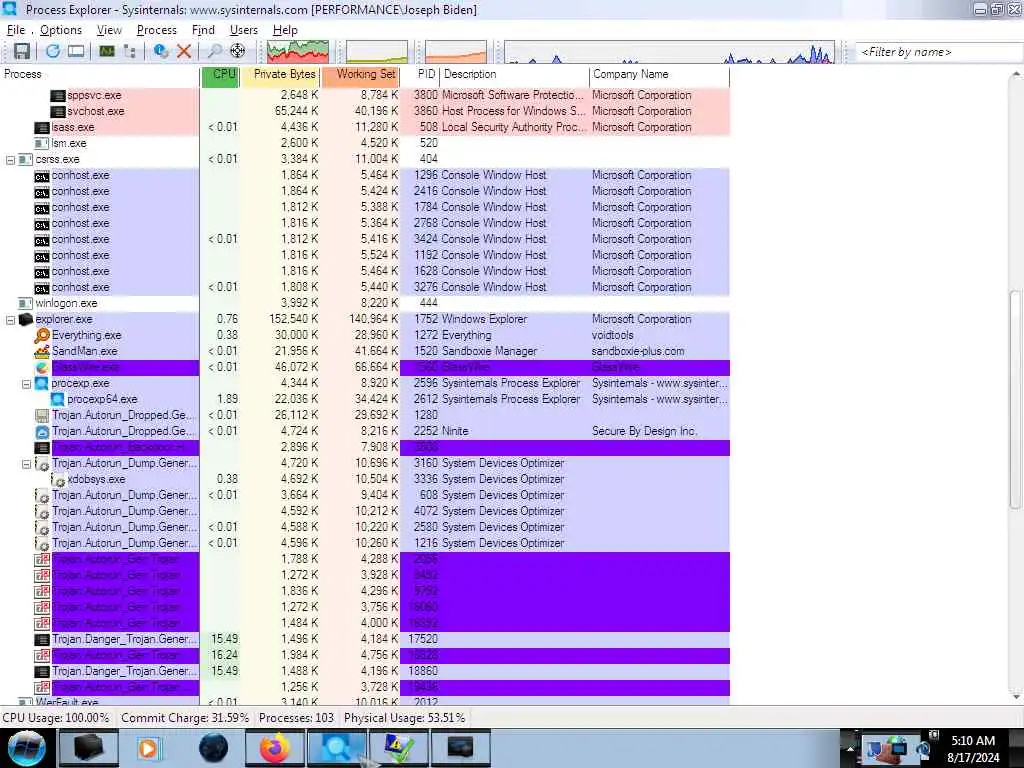Select conhost.exe with PID 3276
The height and width of the screenshot is (768, 1024).
coord(364,287)
